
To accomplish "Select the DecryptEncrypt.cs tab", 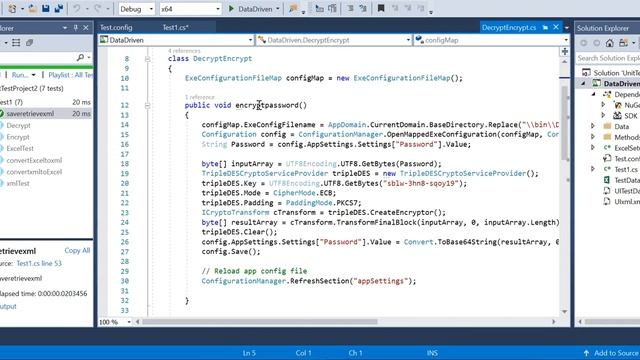I will point(509,27).
